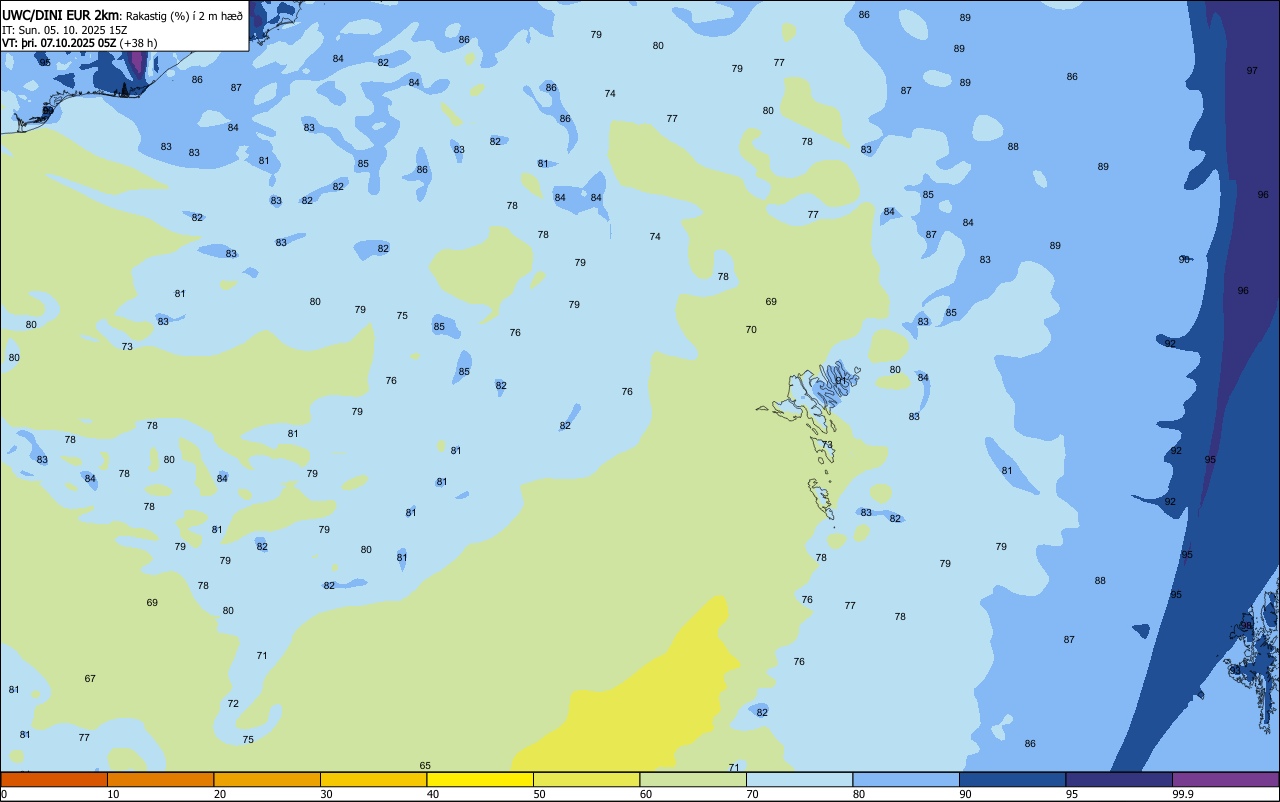Click the purple legend swatch above 99.9

tap(1225, 779)
